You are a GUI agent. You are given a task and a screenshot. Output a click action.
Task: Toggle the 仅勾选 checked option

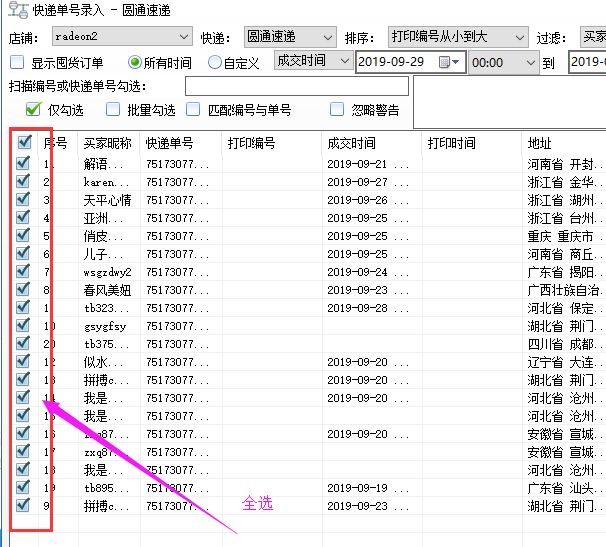pyautogui.click(x=34, y=109)
